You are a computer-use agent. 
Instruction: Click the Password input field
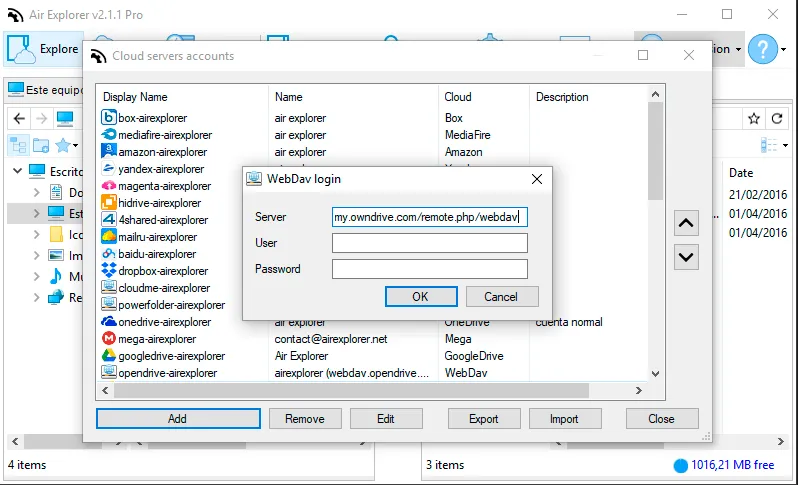pyautogui.click(x=430, y=269)
